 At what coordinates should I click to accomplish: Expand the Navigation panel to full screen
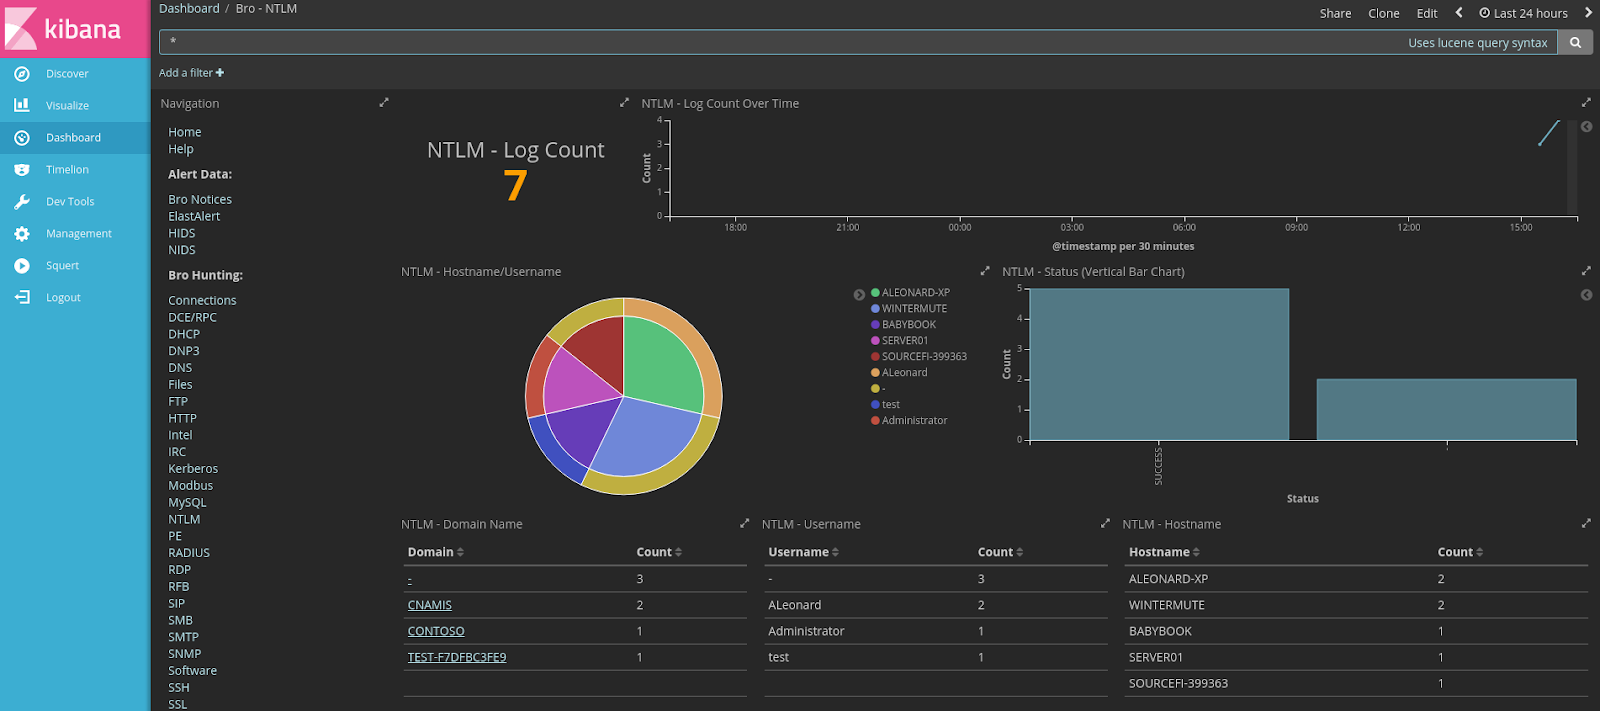coord(384,103)
